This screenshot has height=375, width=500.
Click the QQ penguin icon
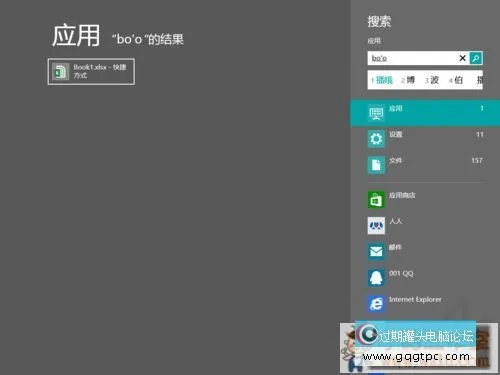[x=376, y=278]
